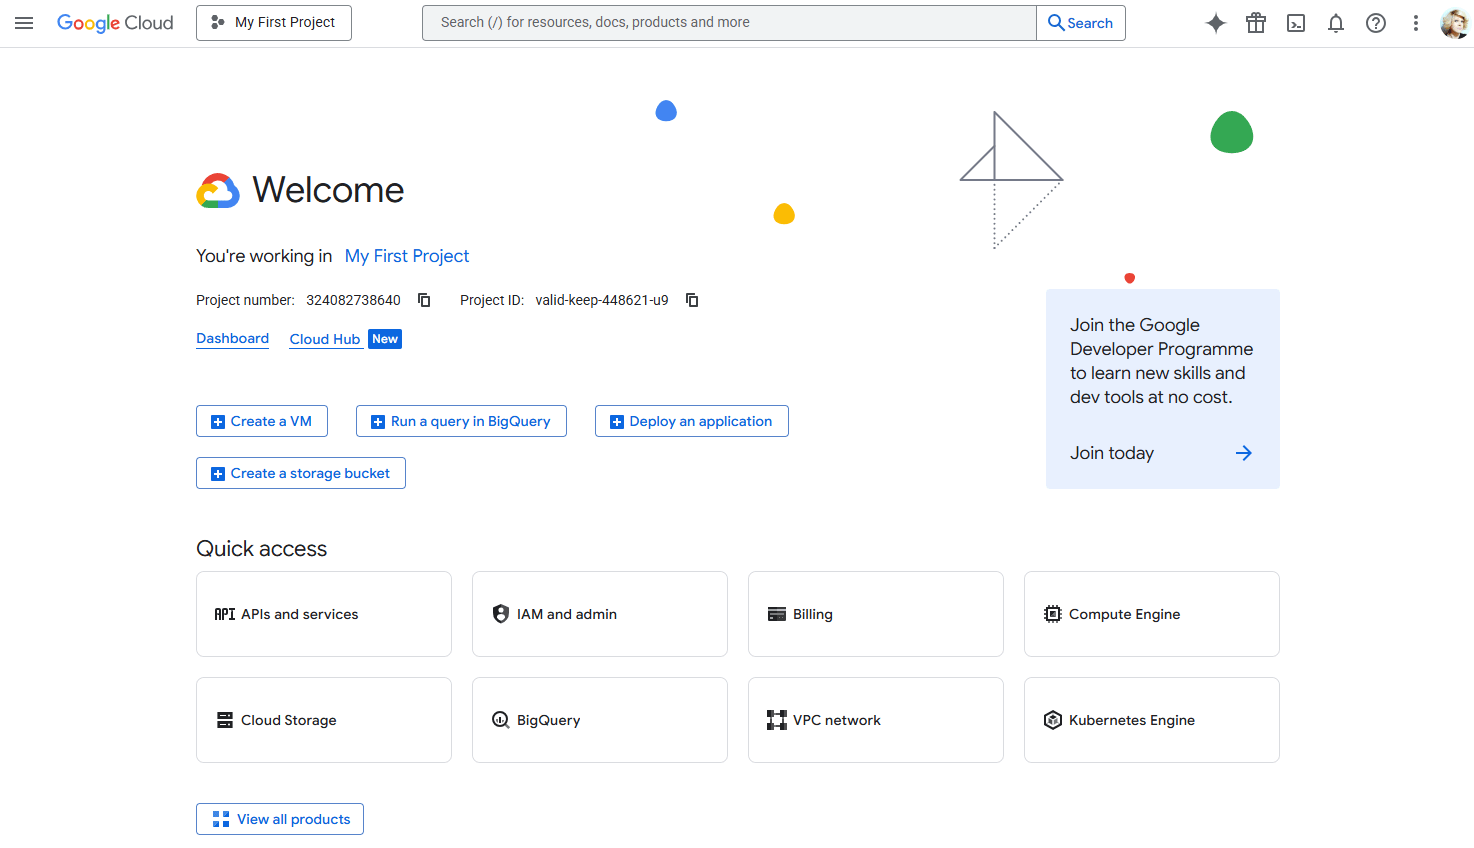Open the navigation hamburger menu
Viewport: 1474px width, 848px height.
tap(24, 22)
